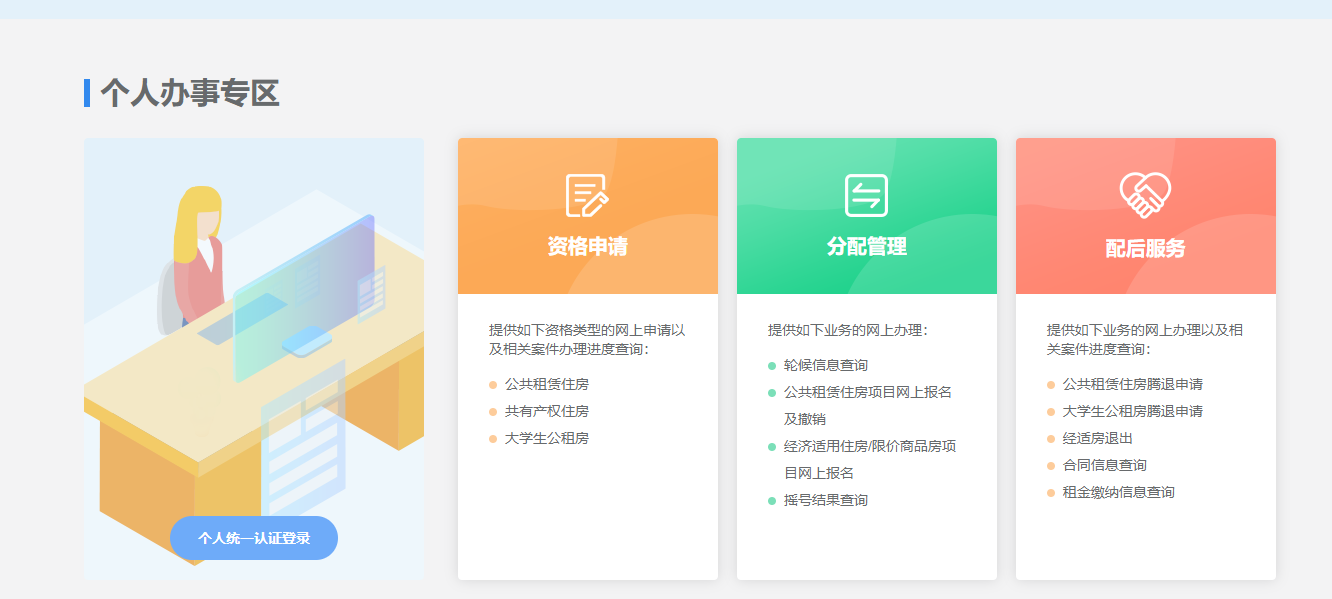This screenshot has width=1332, height=599.
Task: Open 合同信息查询 link
Action: [x=1104, y=465]
